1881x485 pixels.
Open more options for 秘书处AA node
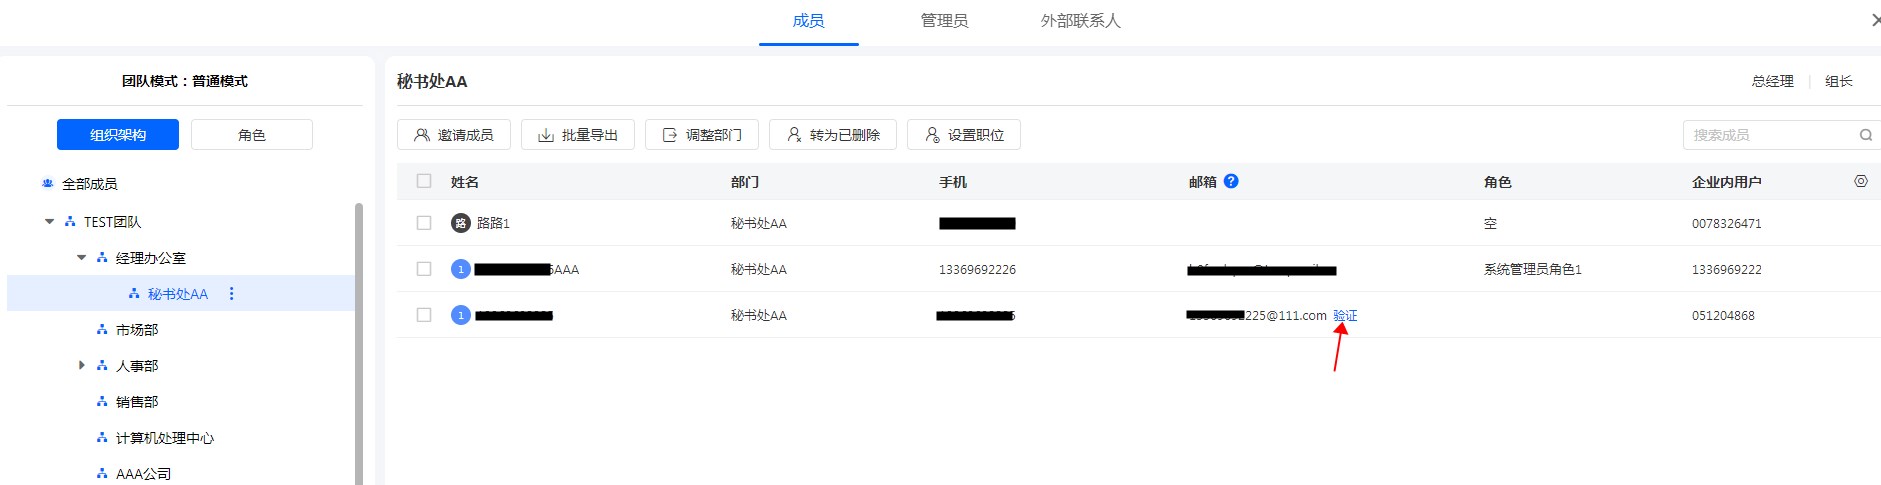coord(232,294)
